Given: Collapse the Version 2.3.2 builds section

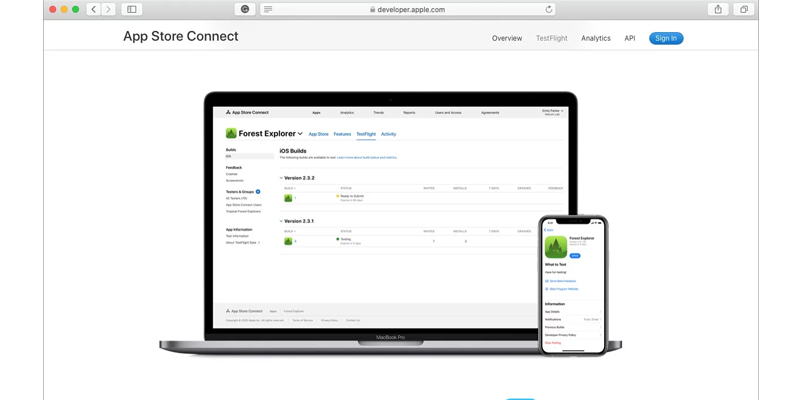Looking at the screenshot, I should (281, 178).
